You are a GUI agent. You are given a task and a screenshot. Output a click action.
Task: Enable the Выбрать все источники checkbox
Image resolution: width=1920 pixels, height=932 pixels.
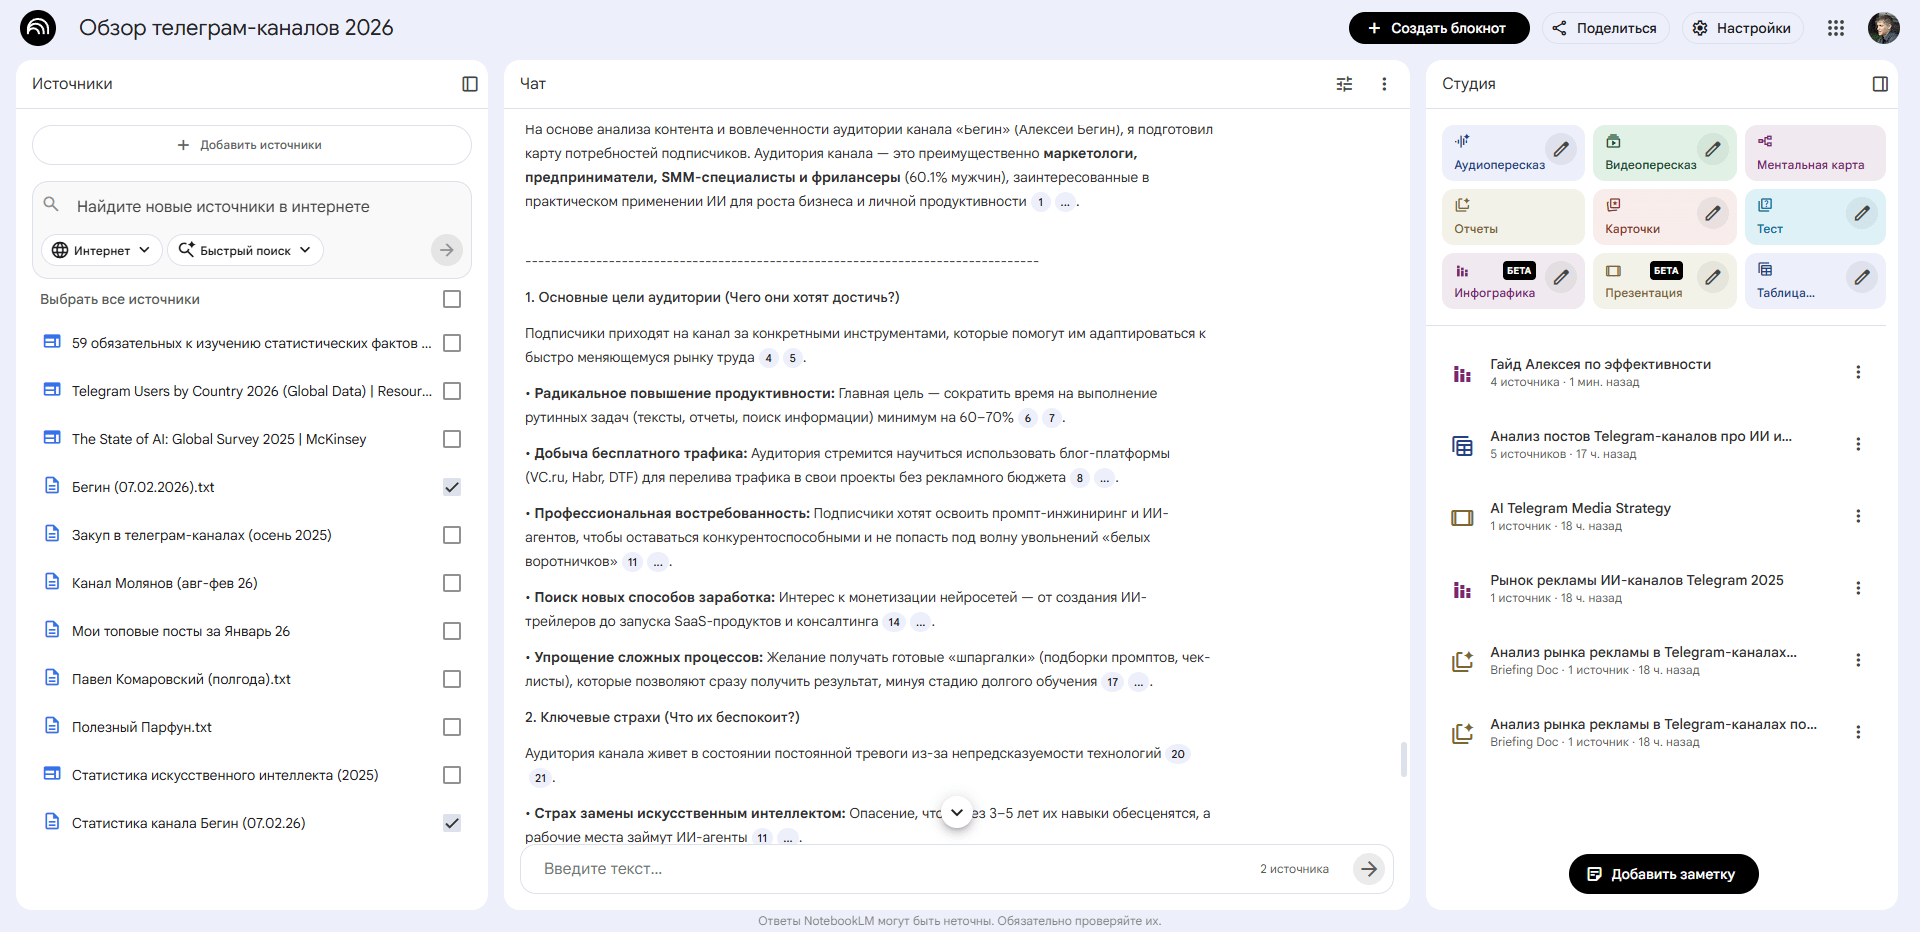(x=452, y=299)
